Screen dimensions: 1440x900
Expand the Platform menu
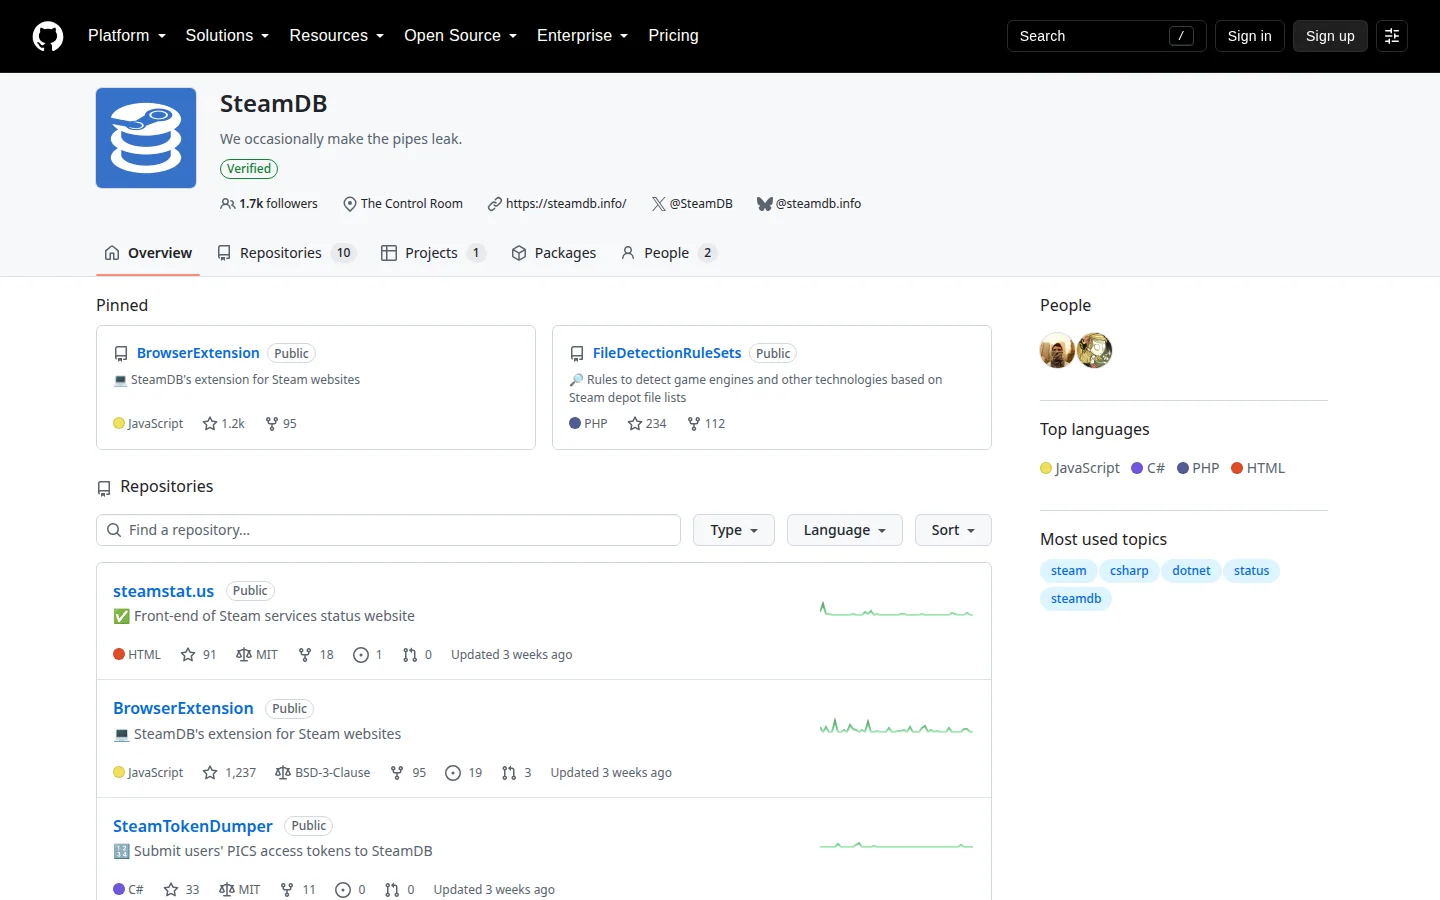pyautogui.click(x=127, y=36)
